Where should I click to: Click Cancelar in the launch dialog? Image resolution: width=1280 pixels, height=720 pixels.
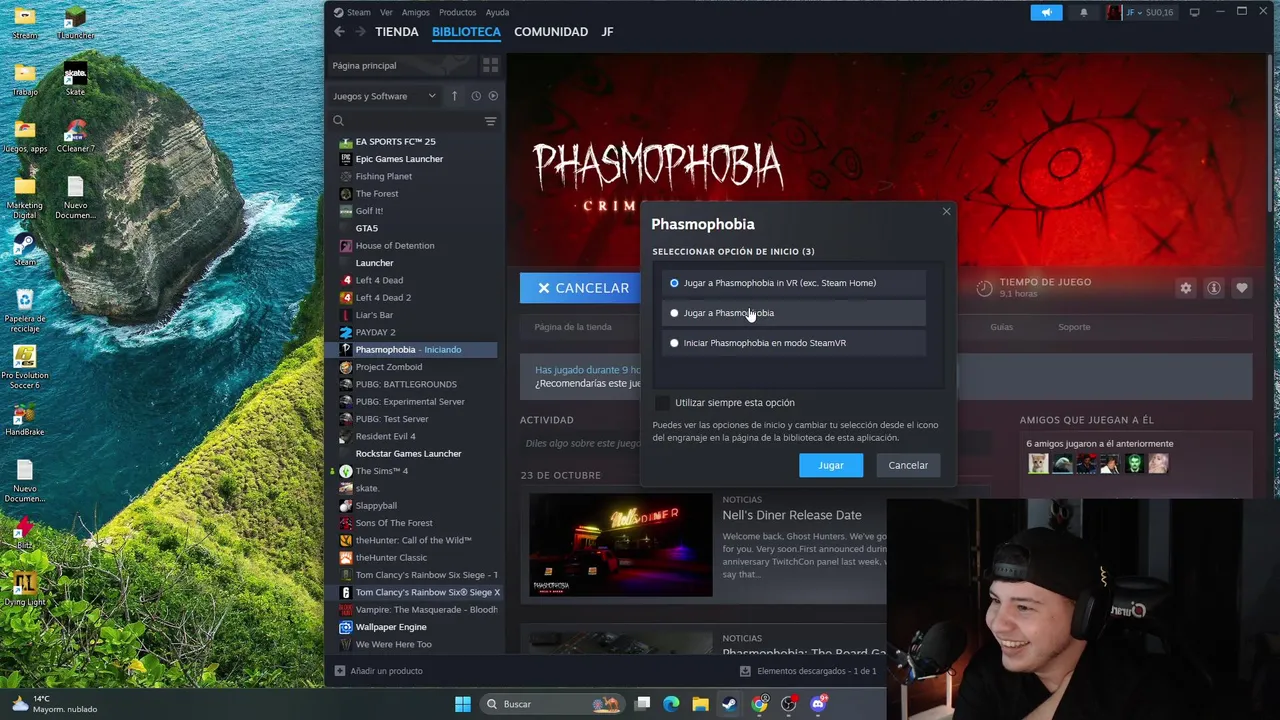pos(908,465)
